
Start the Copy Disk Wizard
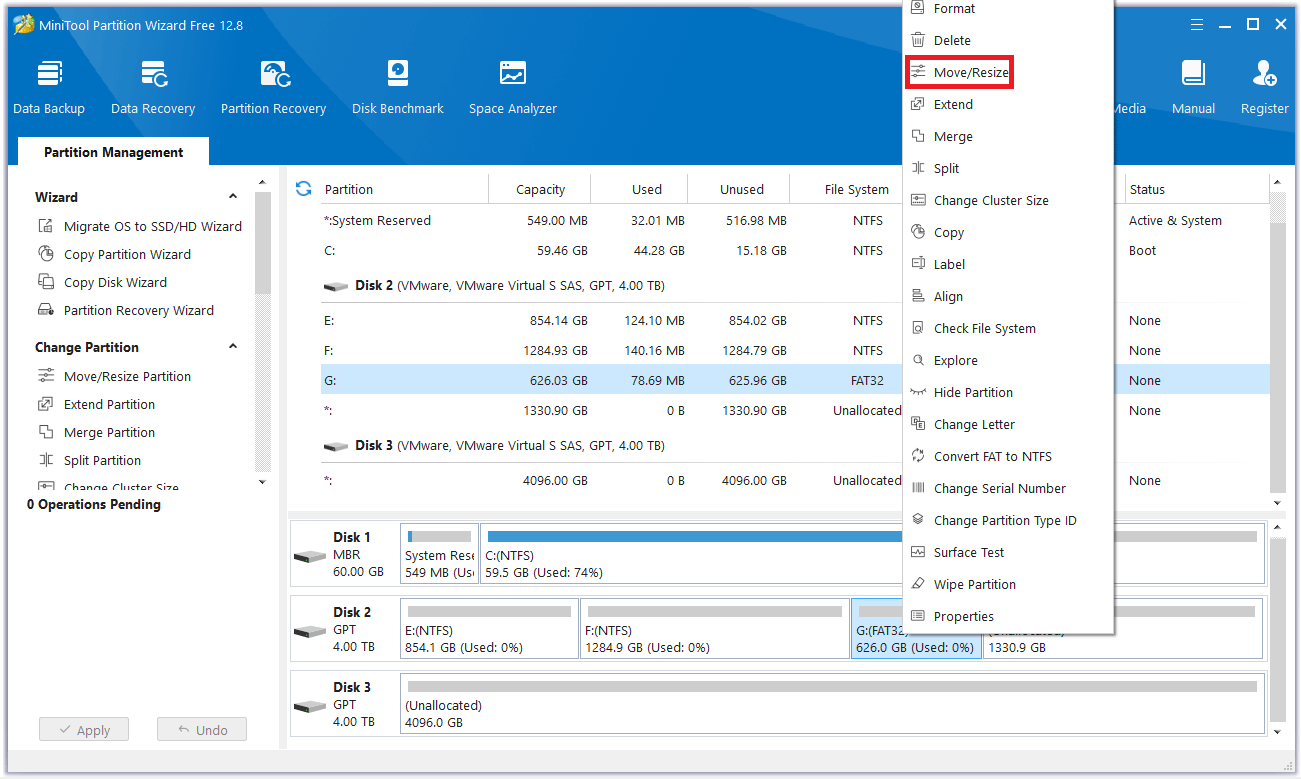click(102, 282)
